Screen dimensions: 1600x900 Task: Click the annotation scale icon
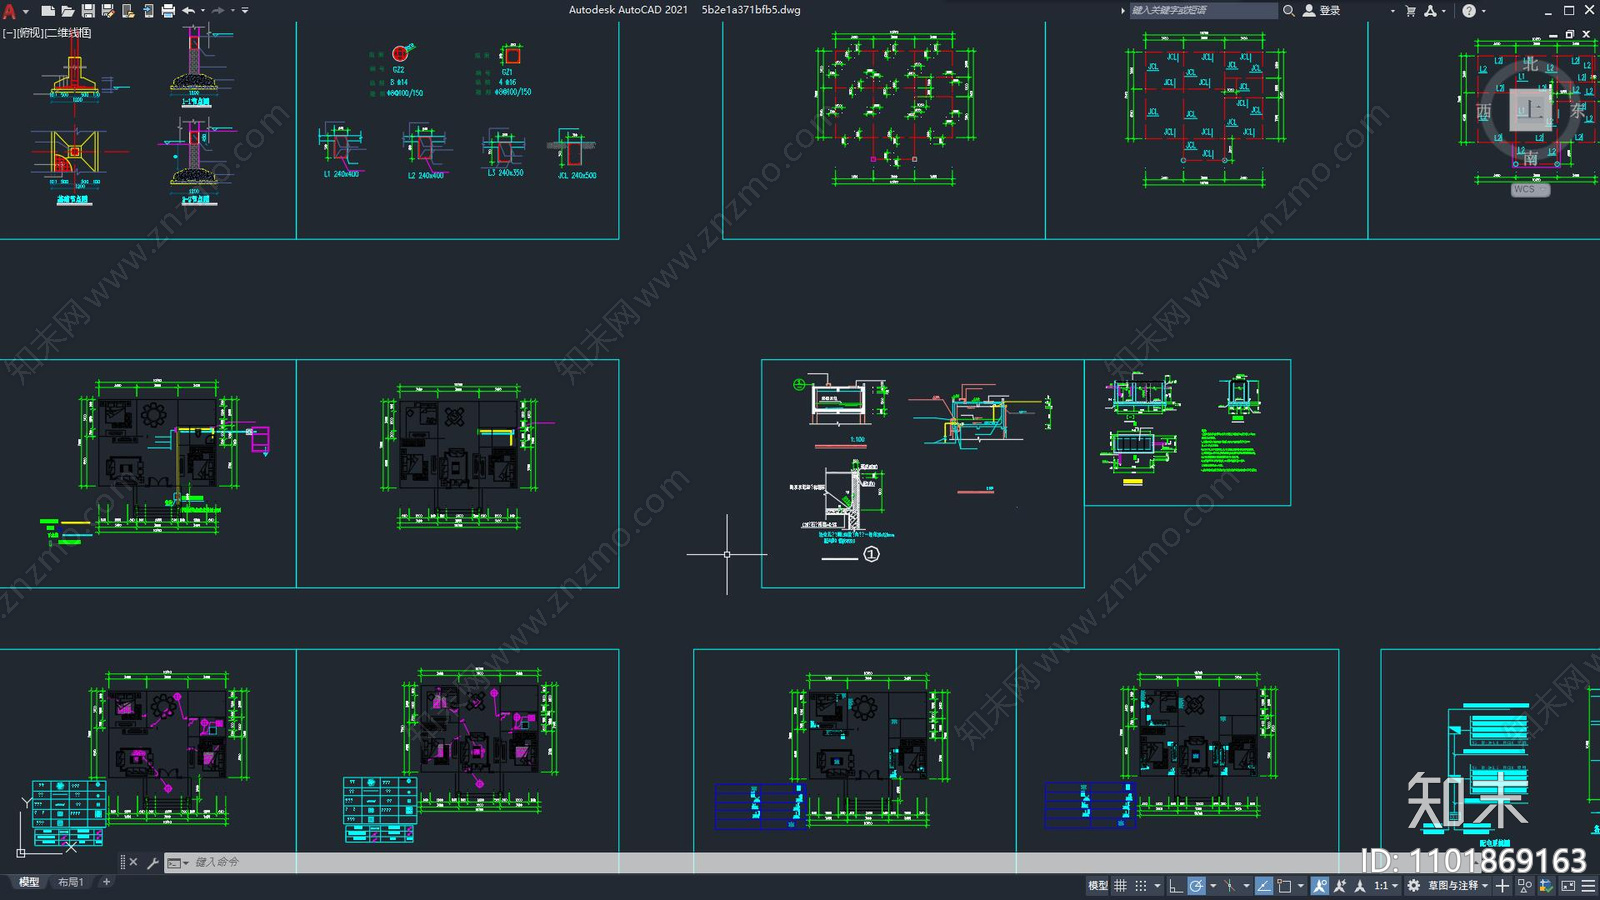[1360, 886]
